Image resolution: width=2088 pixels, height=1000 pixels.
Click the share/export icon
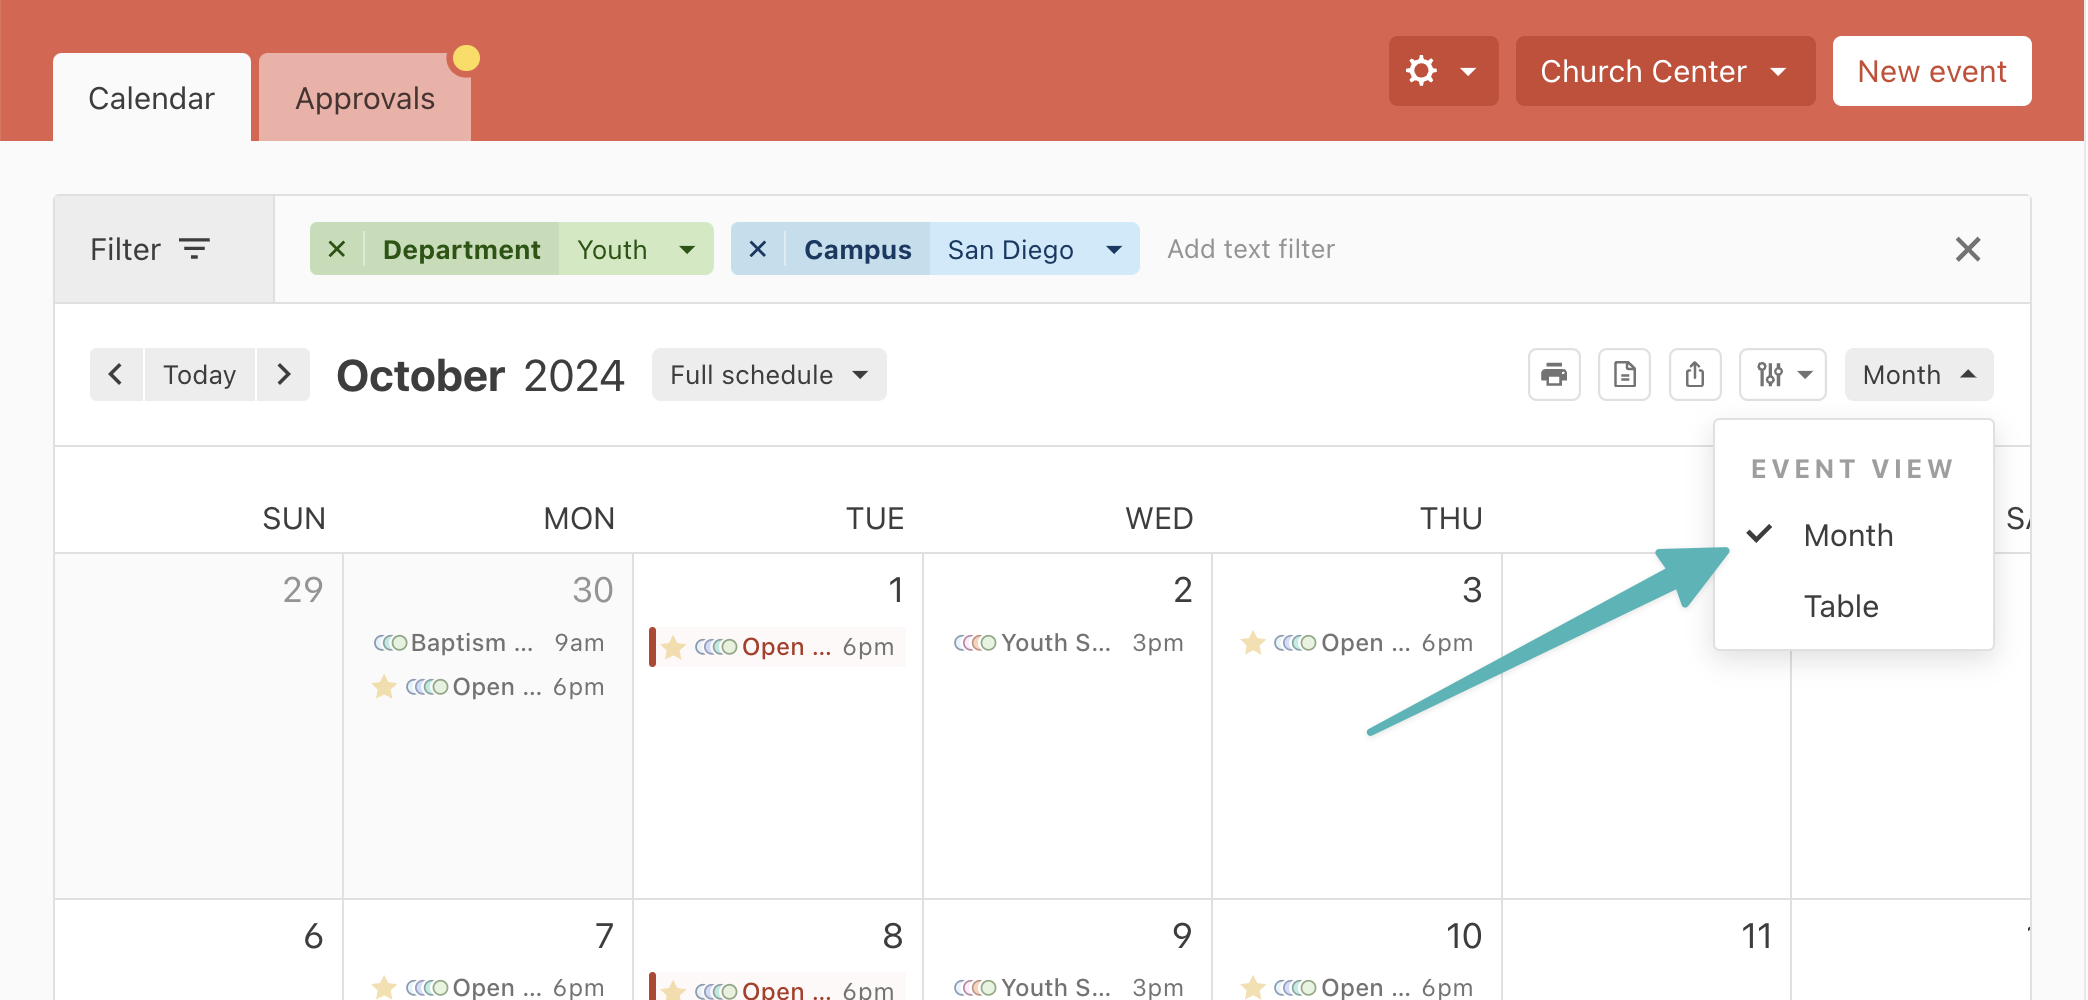1695,375
